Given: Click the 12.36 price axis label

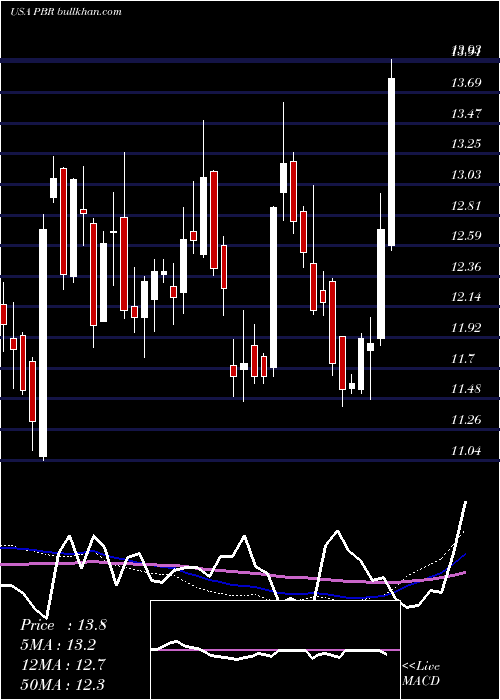Looking at the screenshot, I should pos(466,267).
